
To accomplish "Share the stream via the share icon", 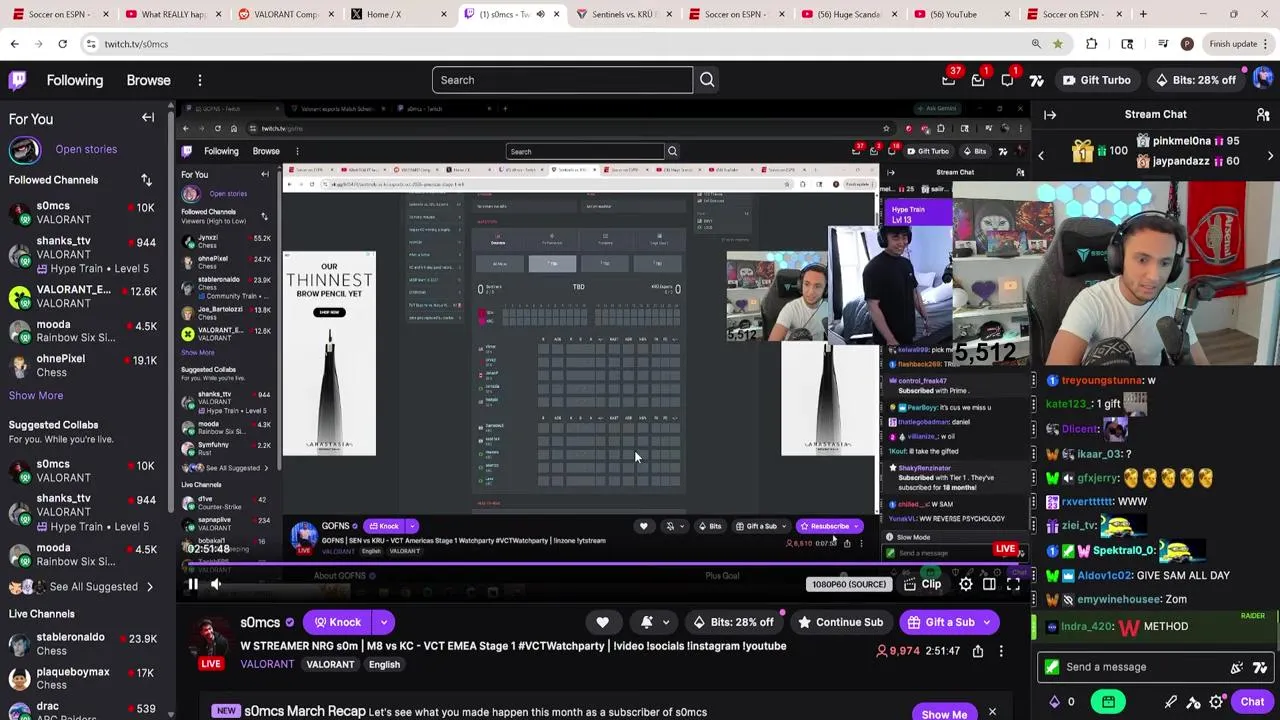I will coord(978,651).
